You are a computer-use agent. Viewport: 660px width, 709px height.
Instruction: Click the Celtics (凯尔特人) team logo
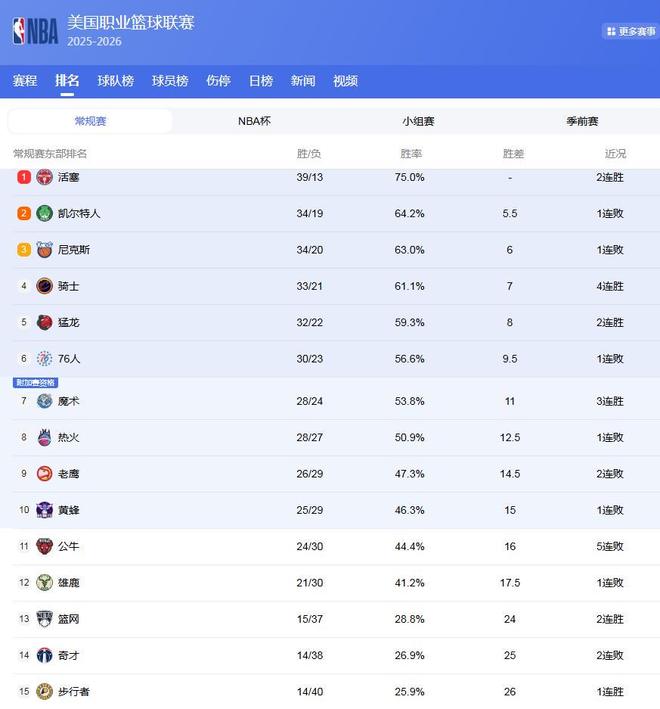click(x=44, y=213)
